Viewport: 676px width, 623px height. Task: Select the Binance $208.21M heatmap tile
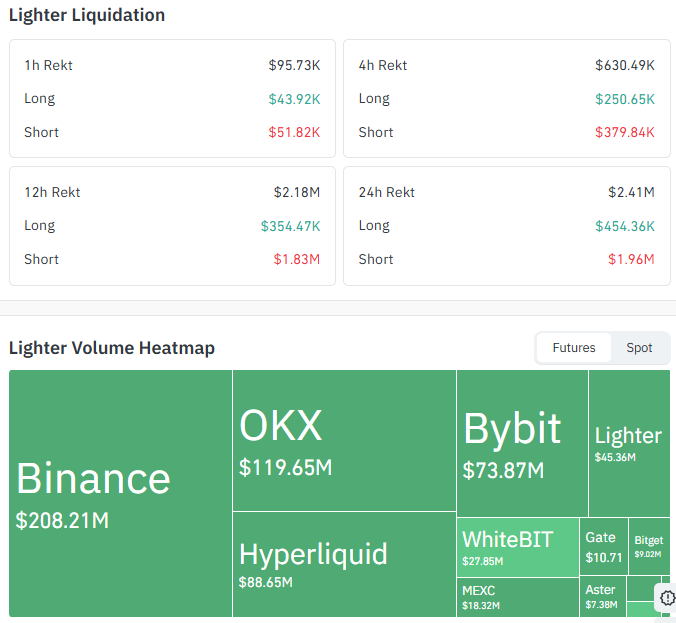point(120,493)
